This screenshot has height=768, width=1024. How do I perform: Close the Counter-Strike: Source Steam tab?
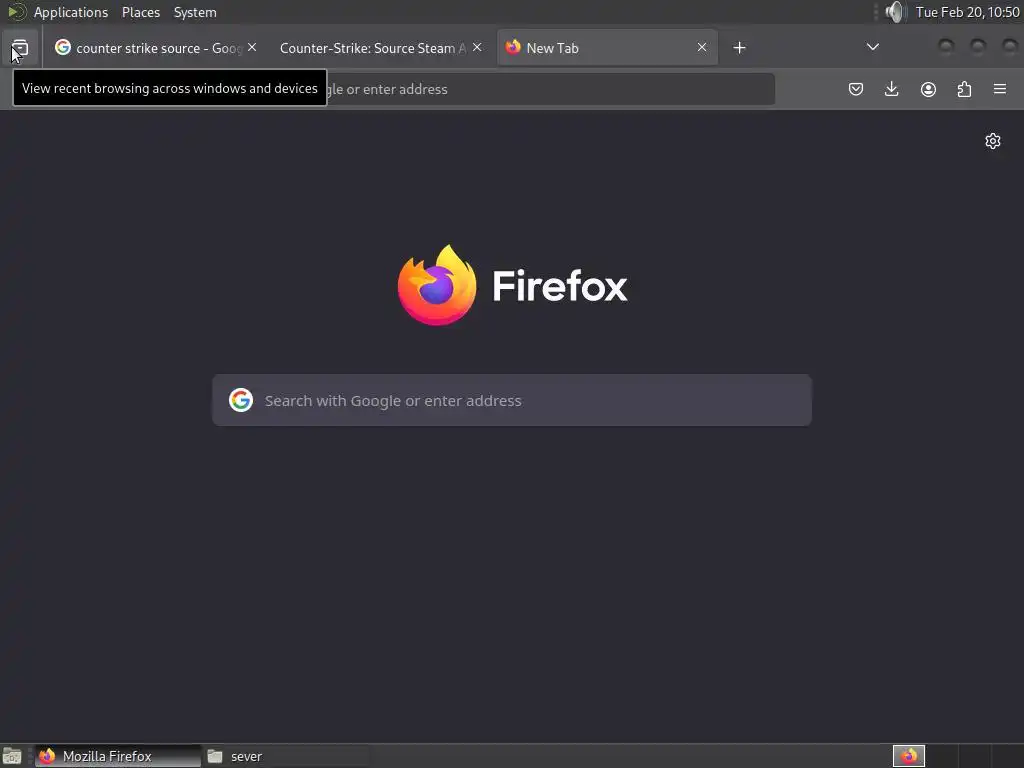[477, 48]
